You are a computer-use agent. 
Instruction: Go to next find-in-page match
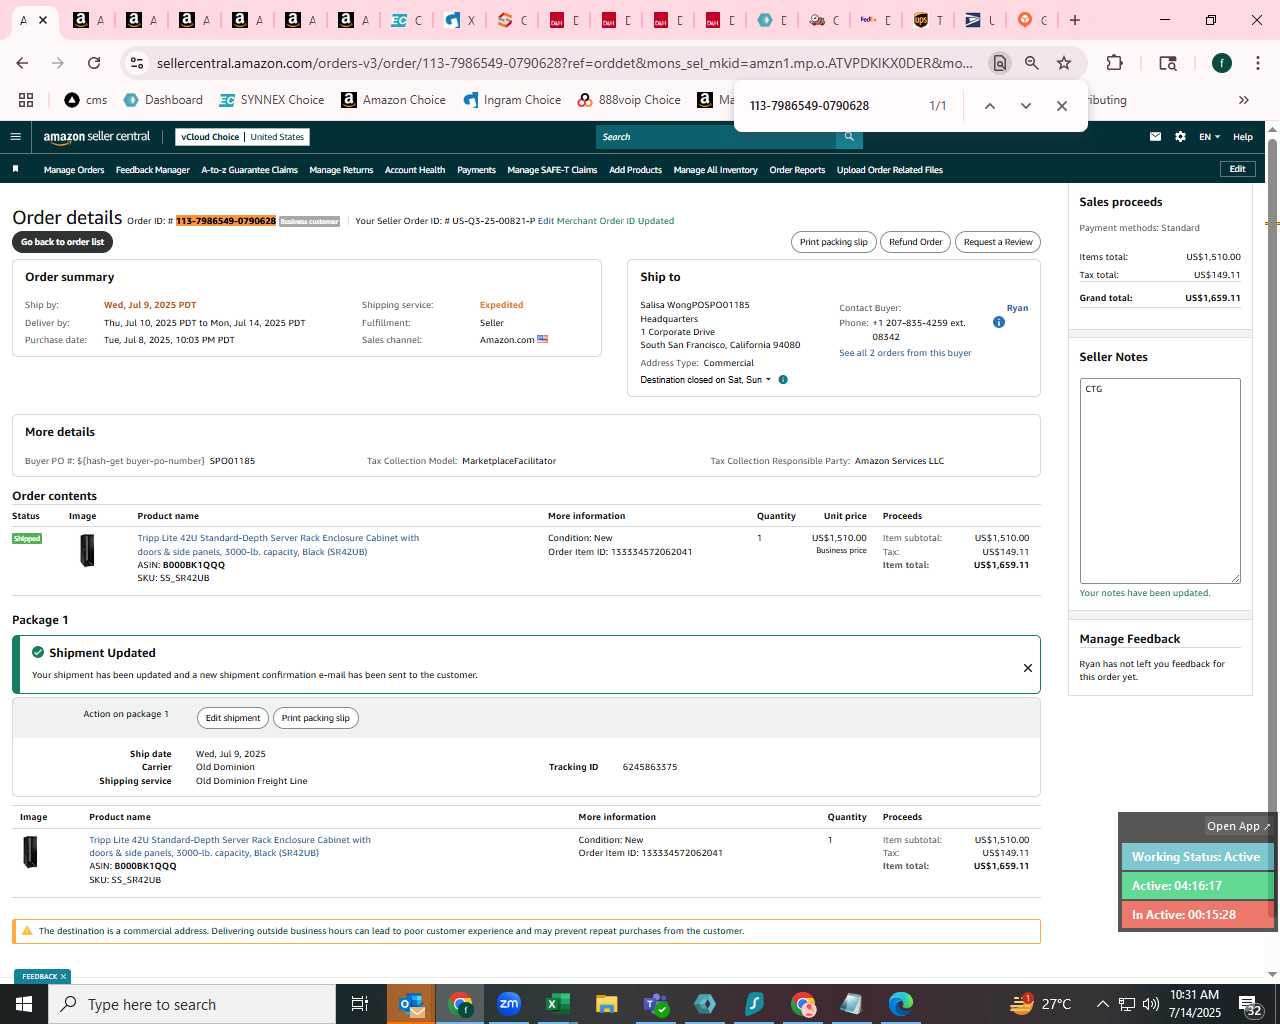(x=1025, y=106)
